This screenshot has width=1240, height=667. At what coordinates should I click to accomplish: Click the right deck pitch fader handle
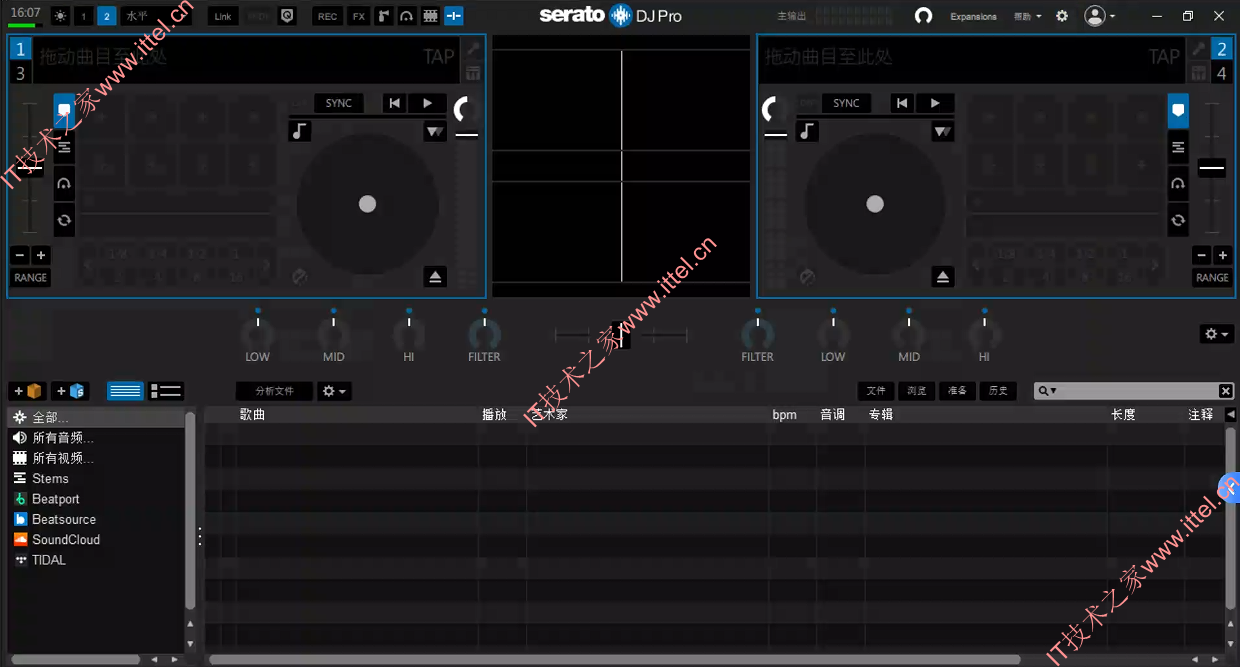(1212, 168)
